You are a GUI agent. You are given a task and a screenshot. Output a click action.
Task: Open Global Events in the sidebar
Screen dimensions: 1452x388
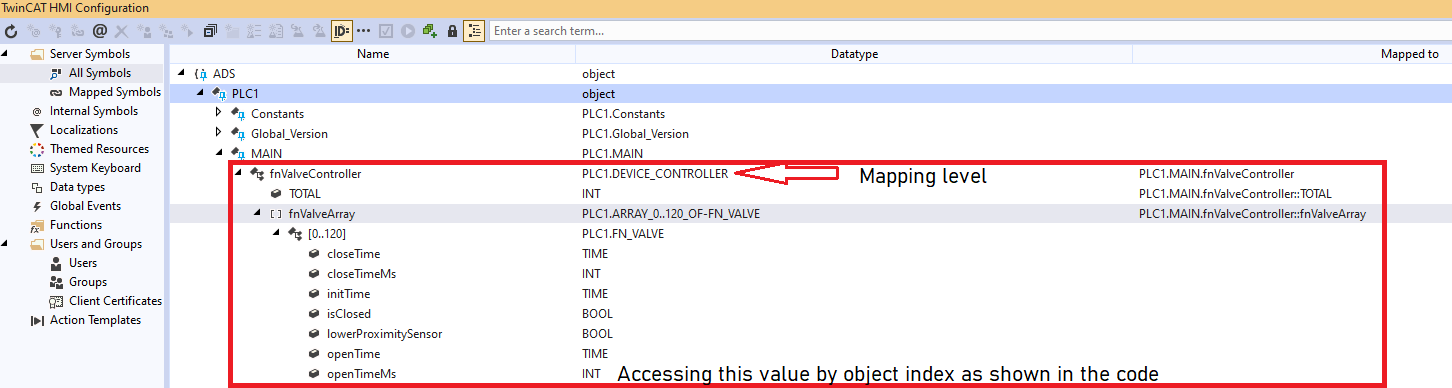pyautogui.click(x=85, y=206)
